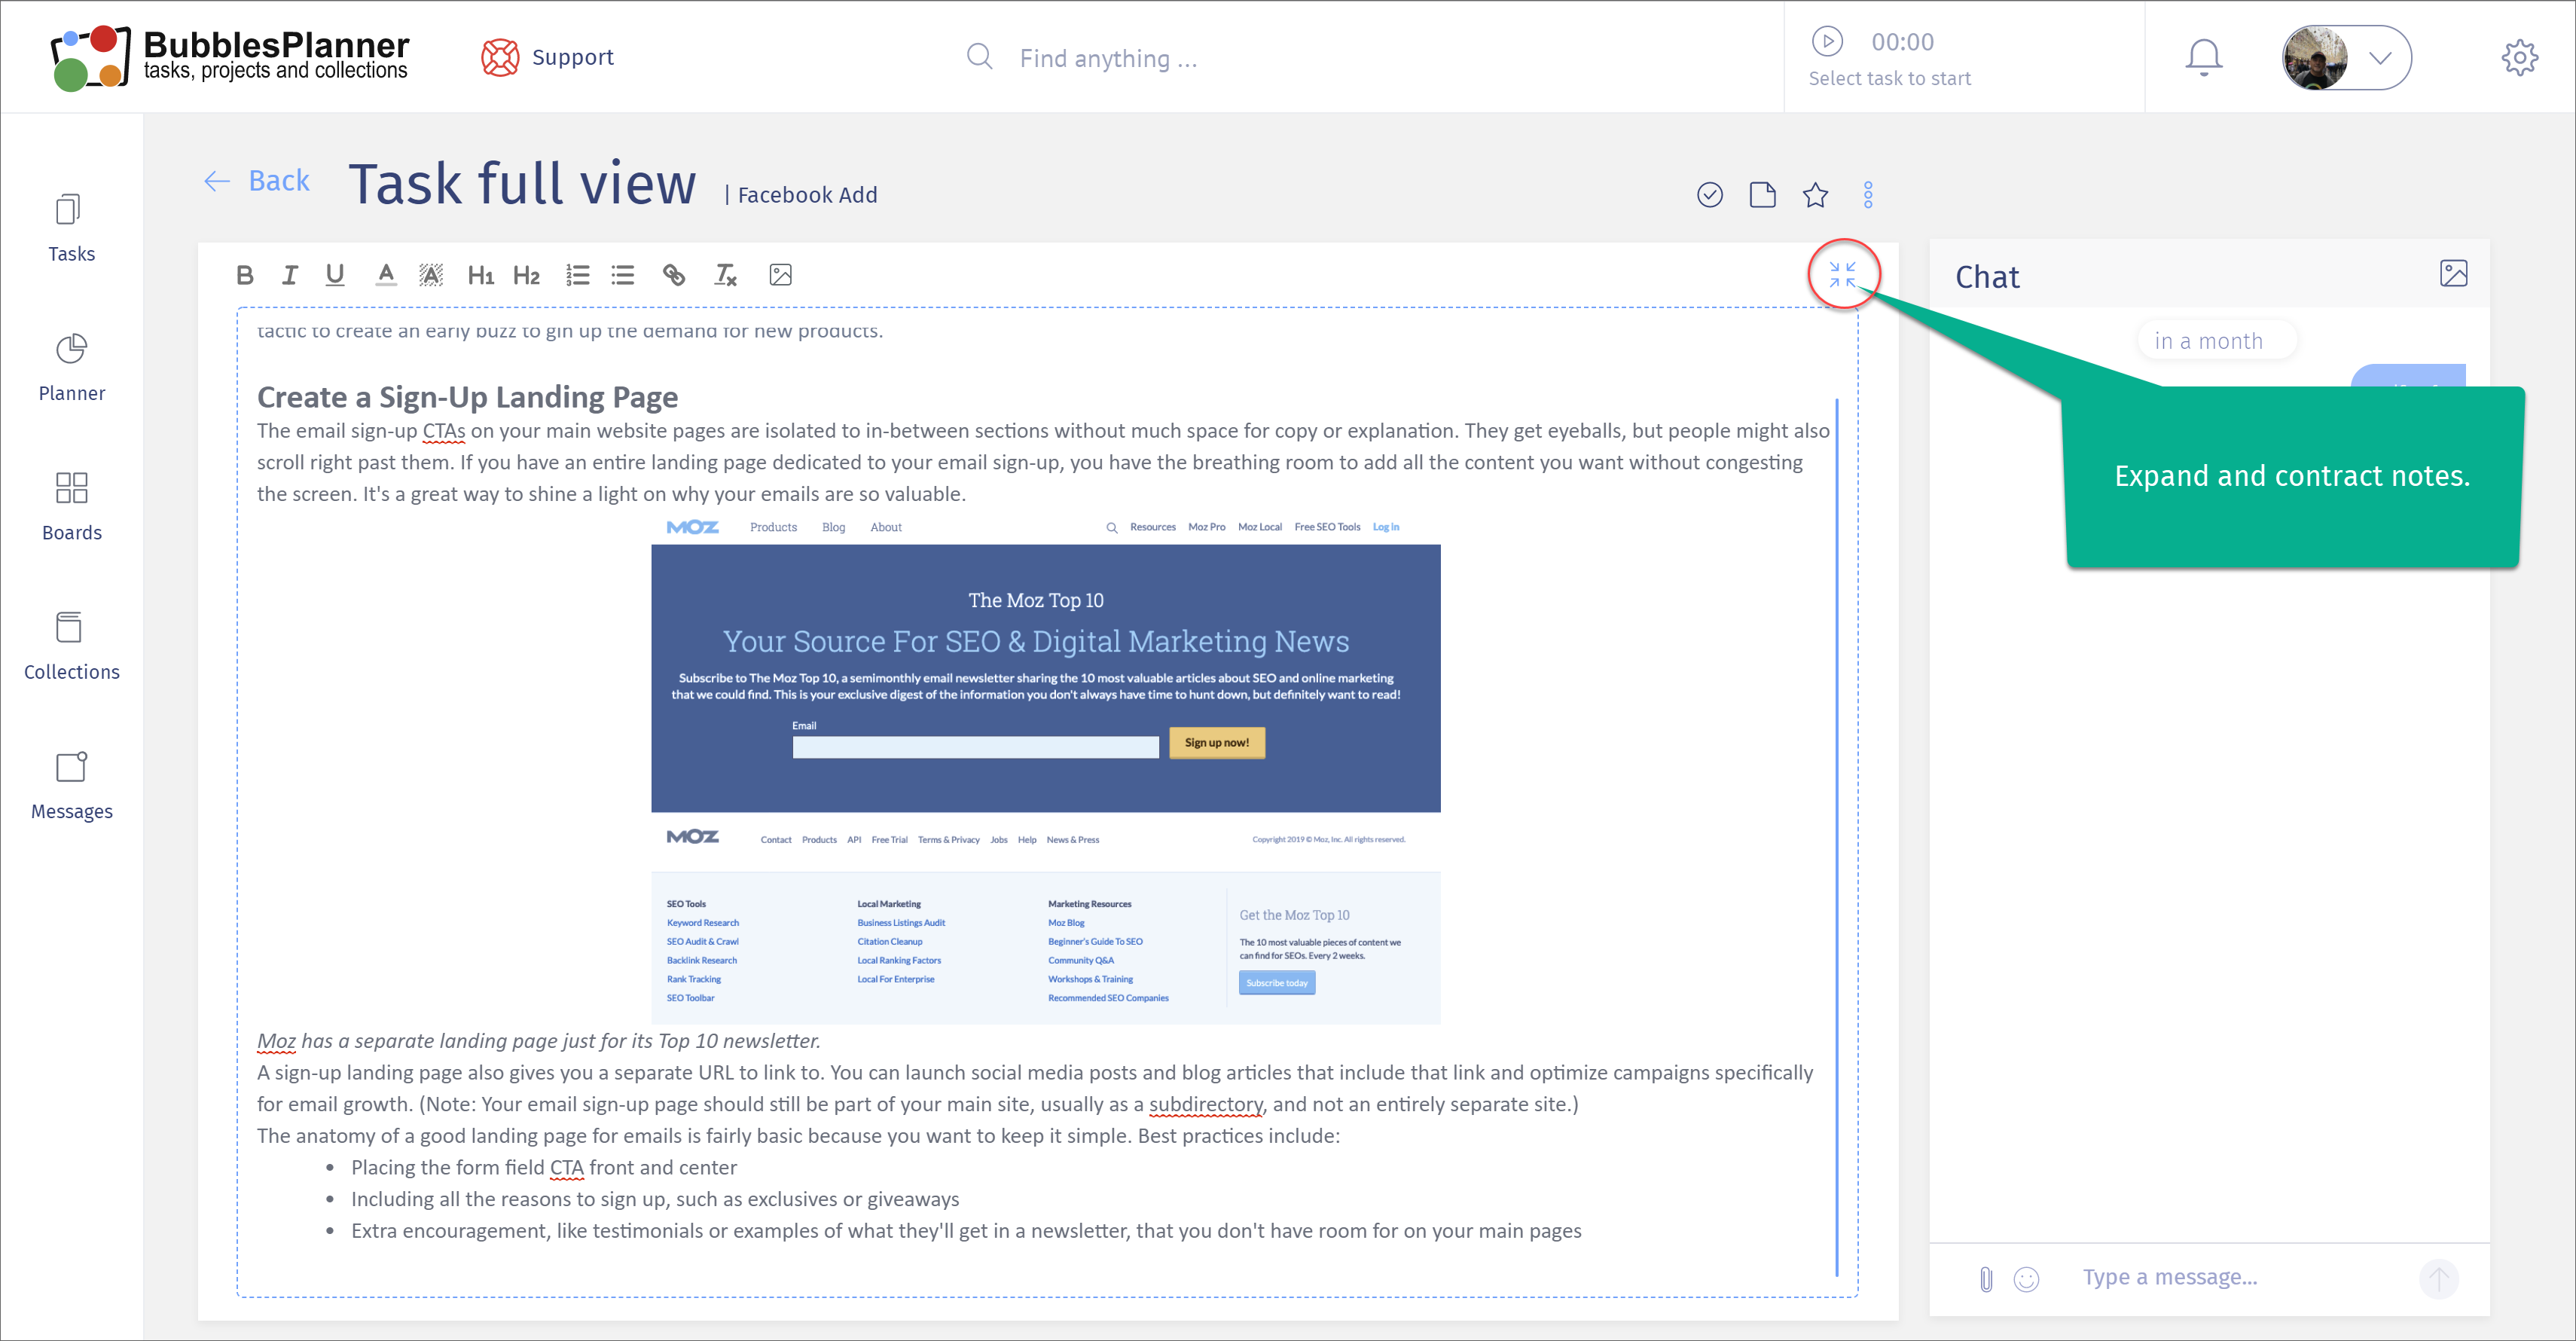The height and width of the screenshot is (1341, 2576).
Task: Insert a hyperlink
Action: [674, 275]
